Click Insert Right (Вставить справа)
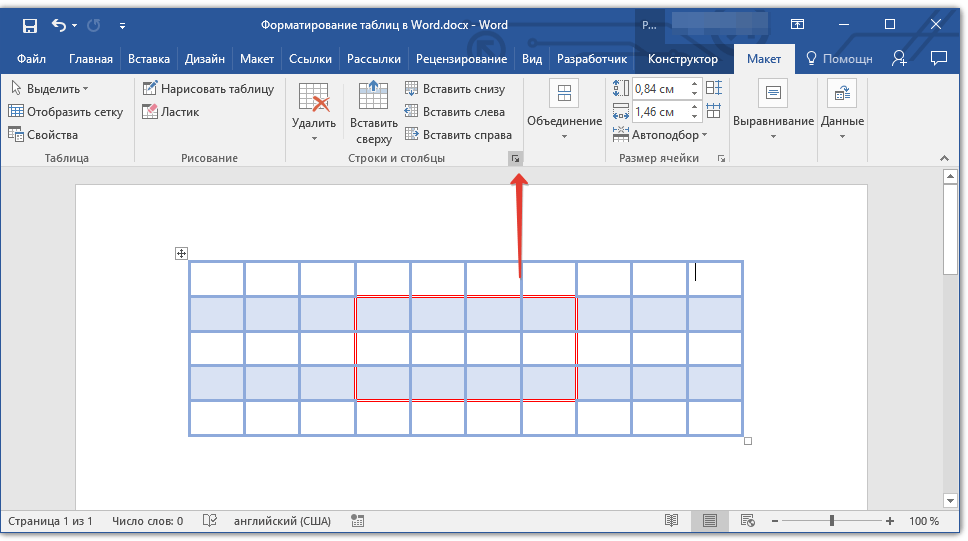Viewport: 968px width, 541px height. 458,135
